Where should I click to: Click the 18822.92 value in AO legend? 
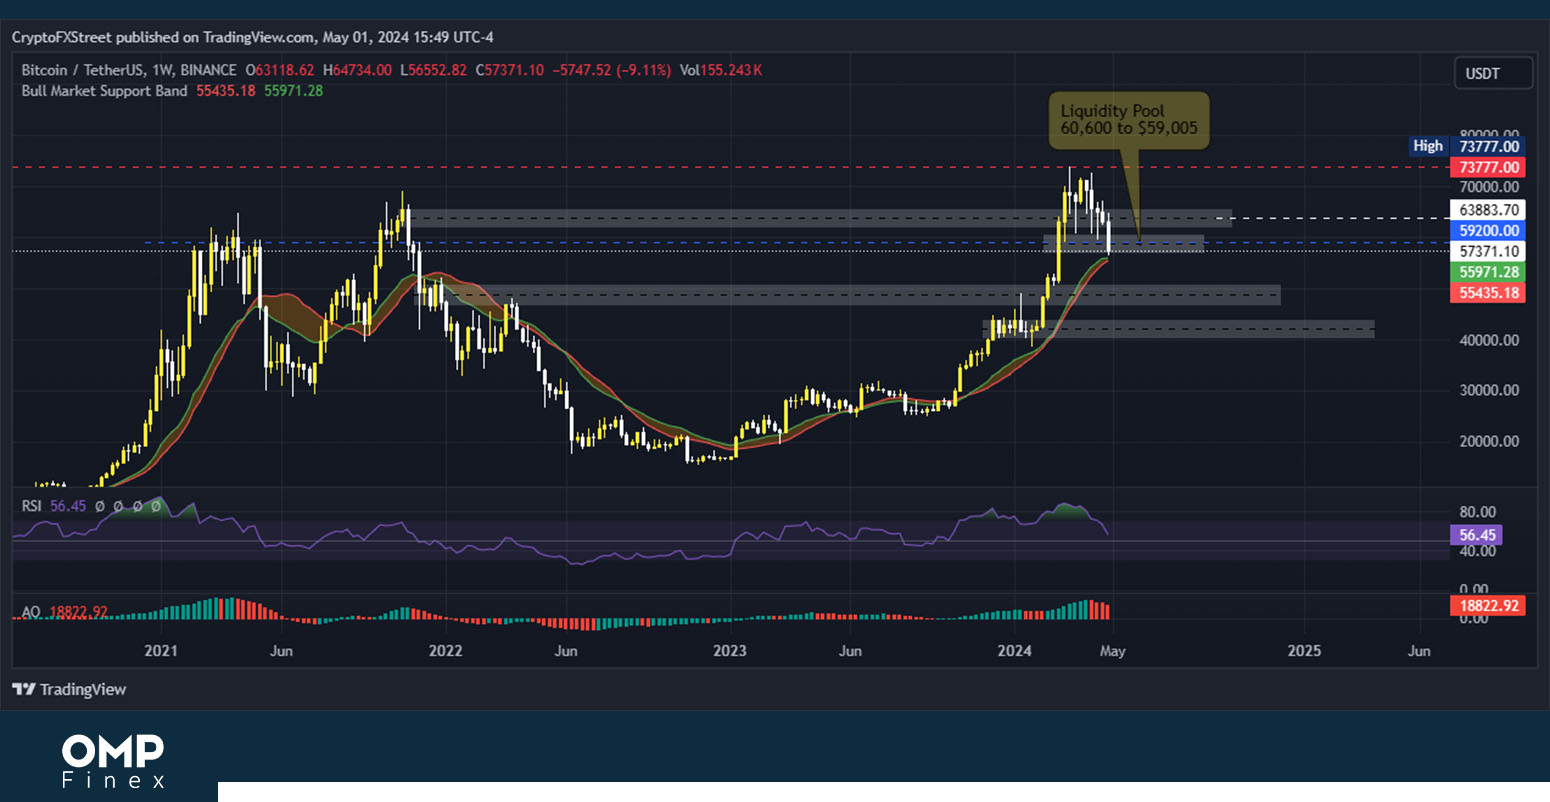point(78,611)
